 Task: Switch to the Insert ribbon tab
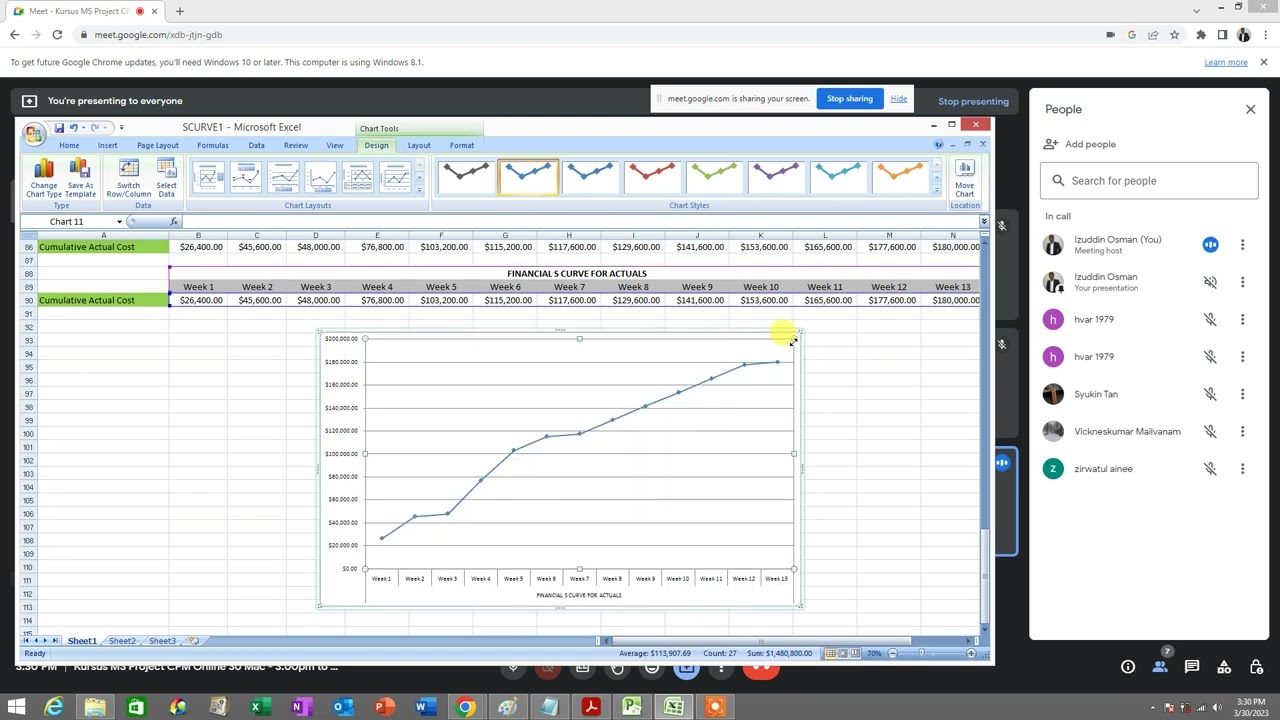pyautogui.click(x=107, y=145)
